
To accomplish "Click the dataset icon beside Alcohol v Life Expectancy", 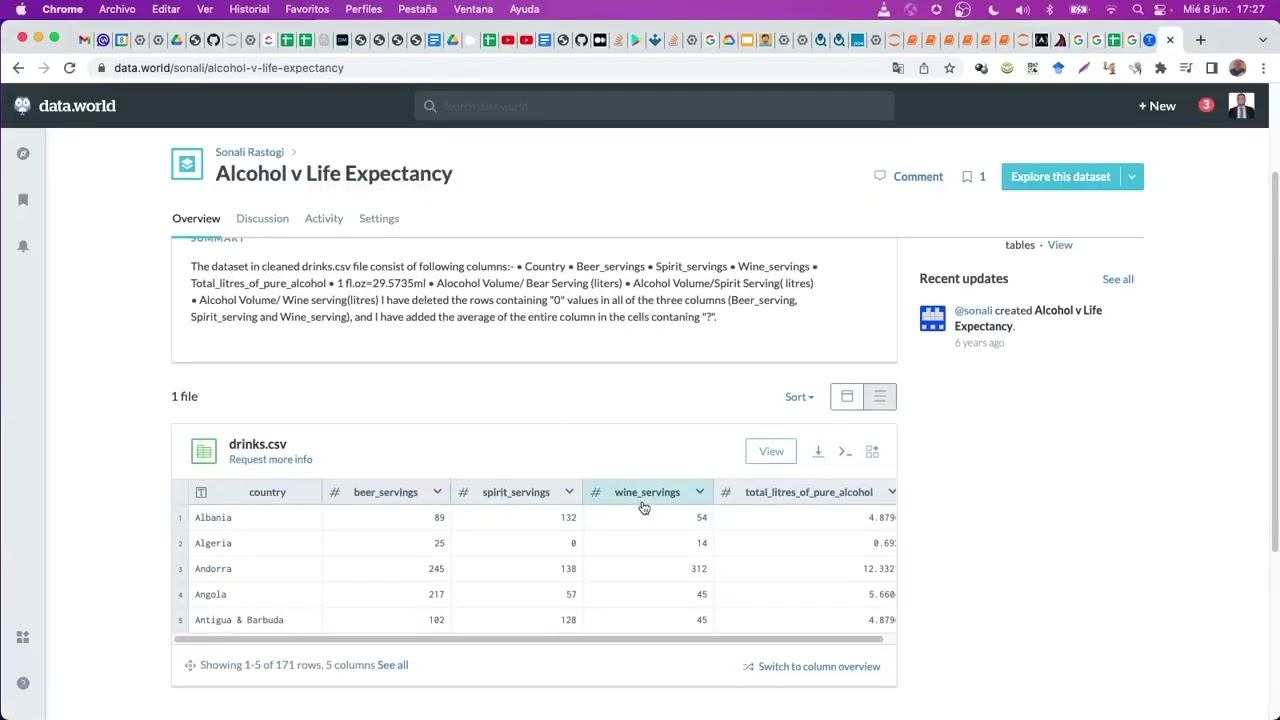I will point(187,164).
